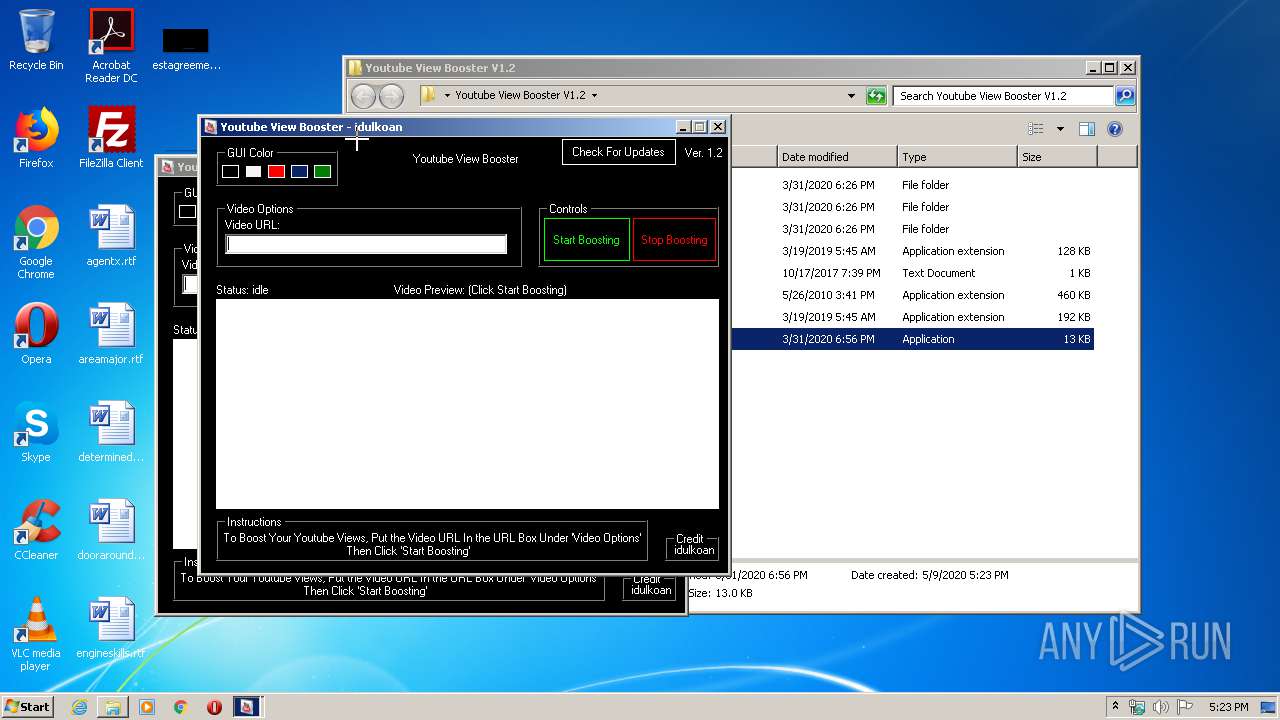Select the 128 KB Application extension row

point(913,251)
